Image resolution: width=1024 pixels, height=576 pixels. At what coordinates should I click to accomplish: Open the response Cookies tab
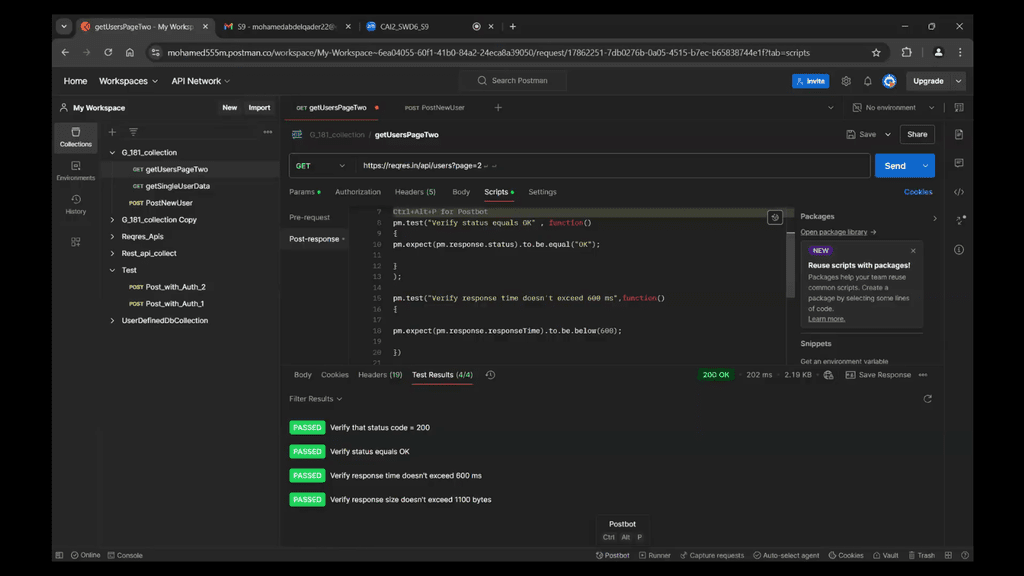tap(334, 375)
